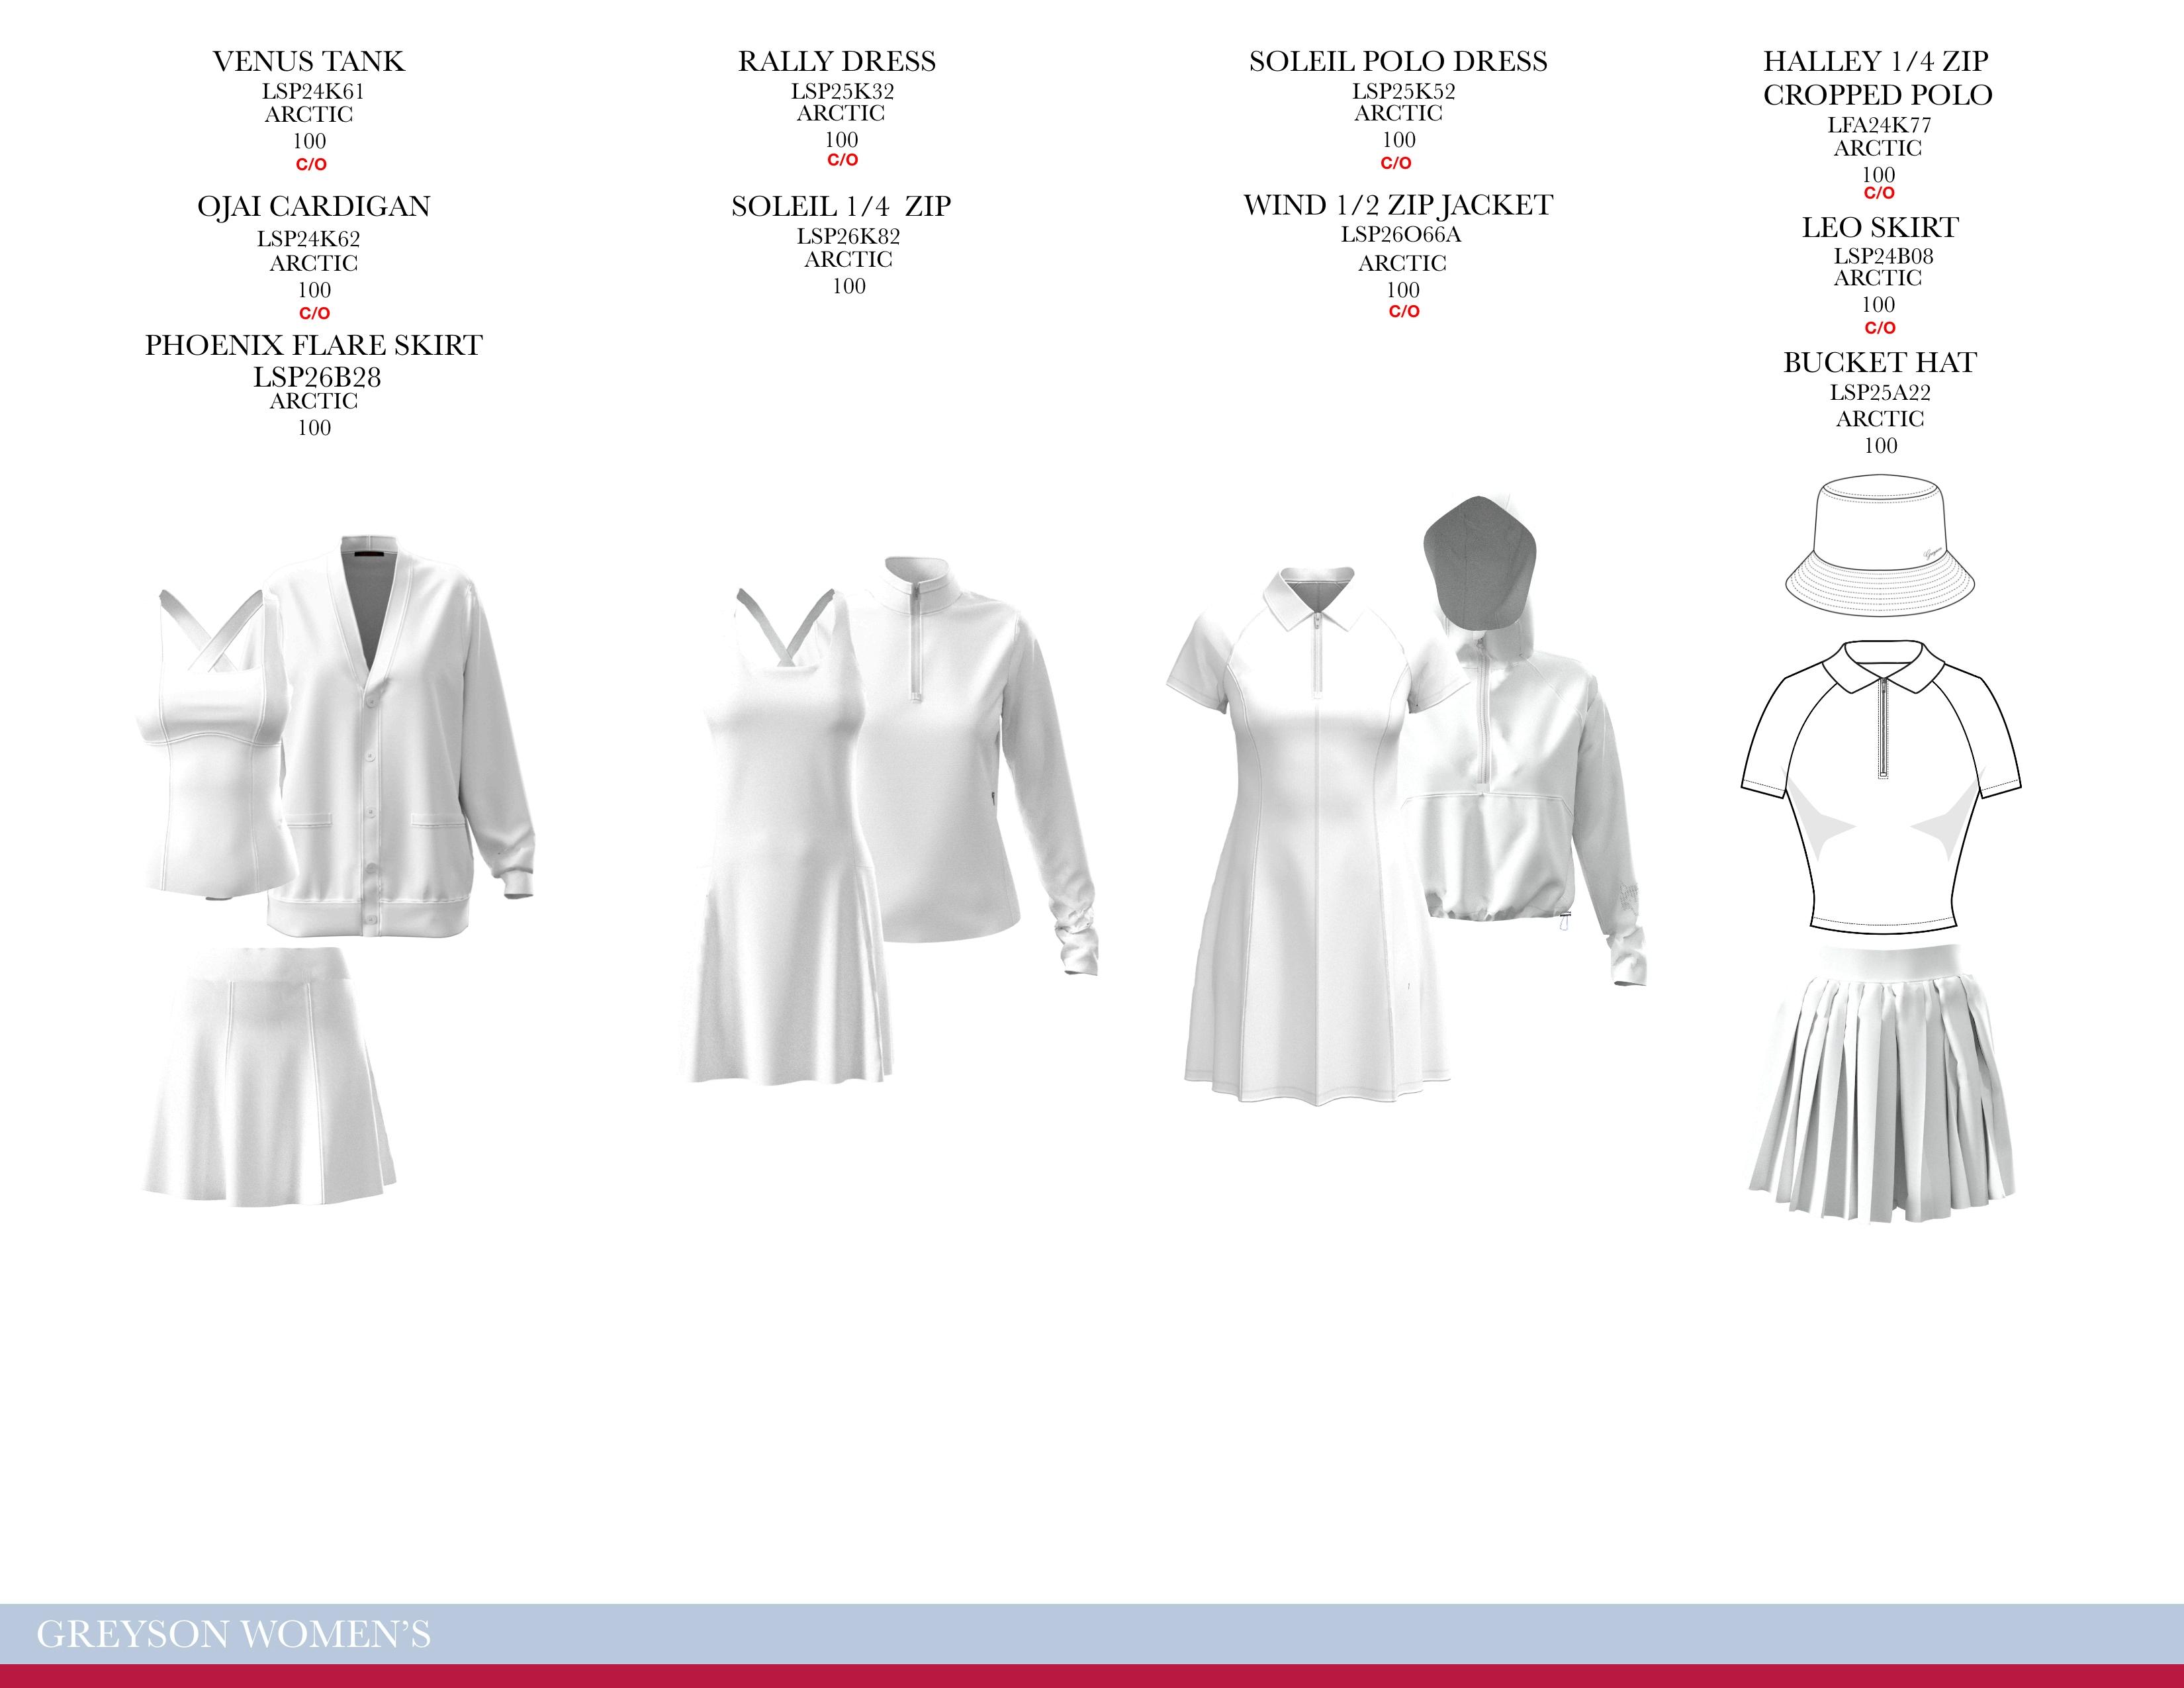Click the RALLY DRESS heading
The image size is (2184, 1688).
(x=837, y=62)
